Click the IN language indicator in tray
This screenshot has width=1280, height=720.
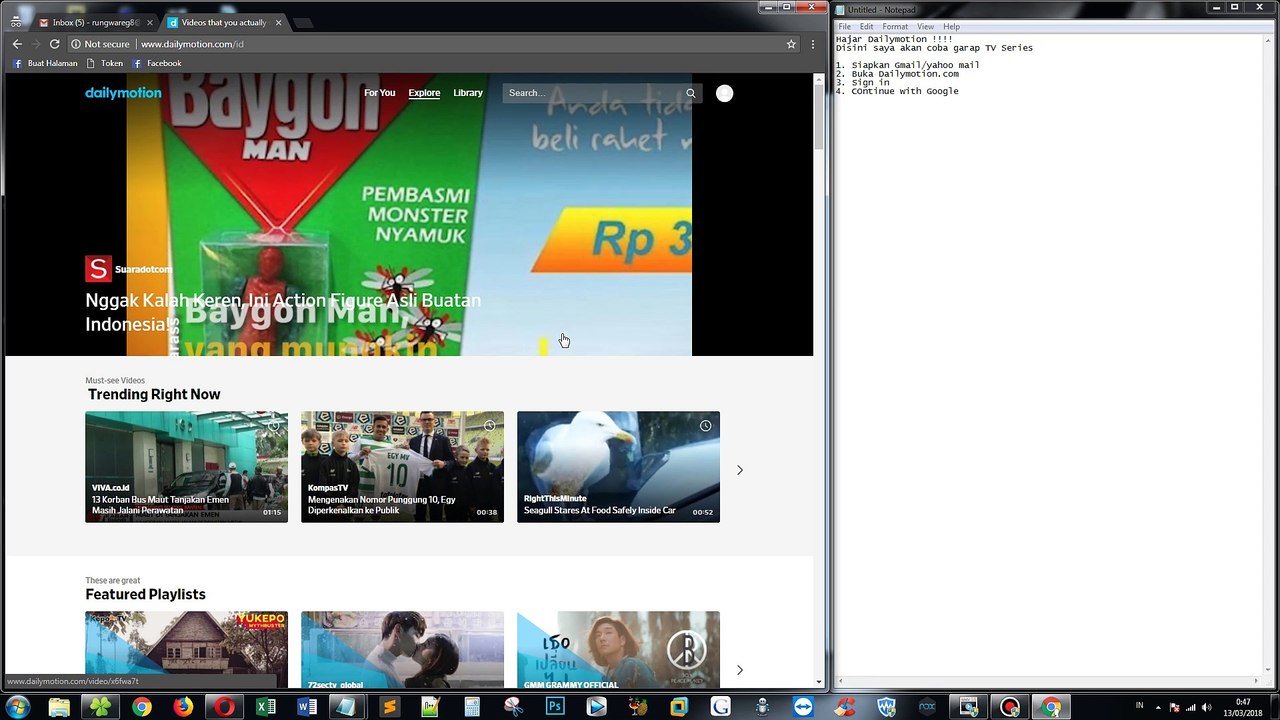click(x=1139, y=706)
